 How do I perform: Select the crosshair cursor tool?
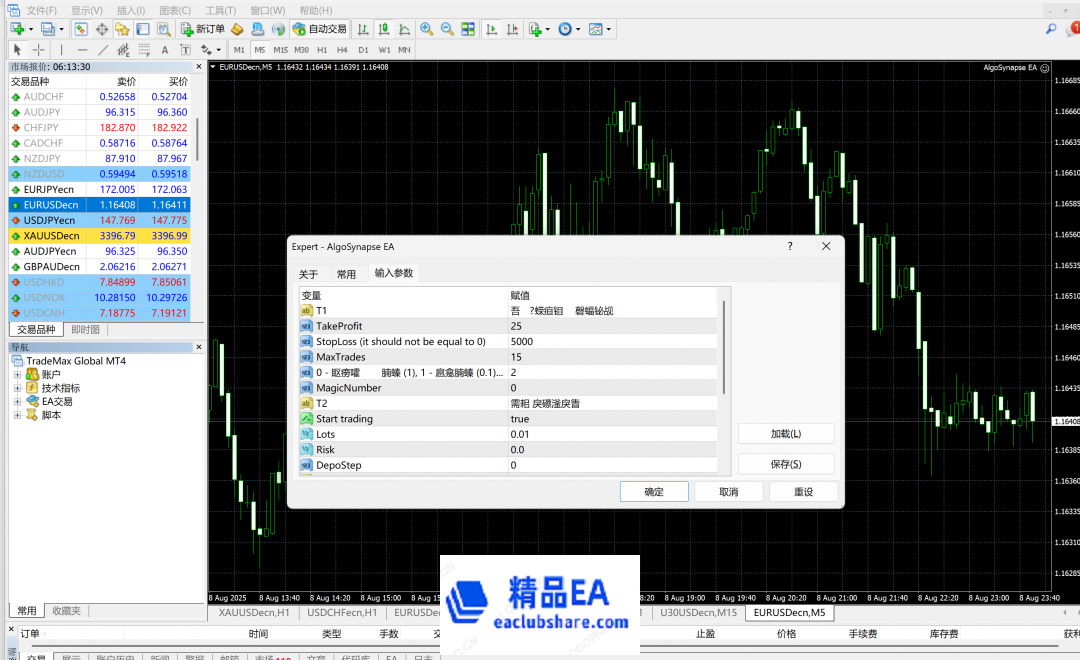click(x=39, y=49)
